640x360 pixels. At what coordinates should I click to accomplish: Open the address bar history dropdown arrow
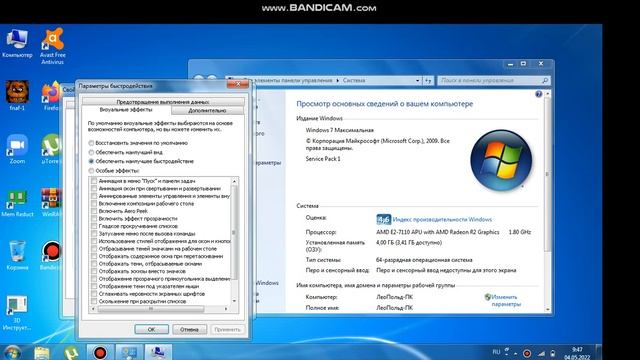417,80
